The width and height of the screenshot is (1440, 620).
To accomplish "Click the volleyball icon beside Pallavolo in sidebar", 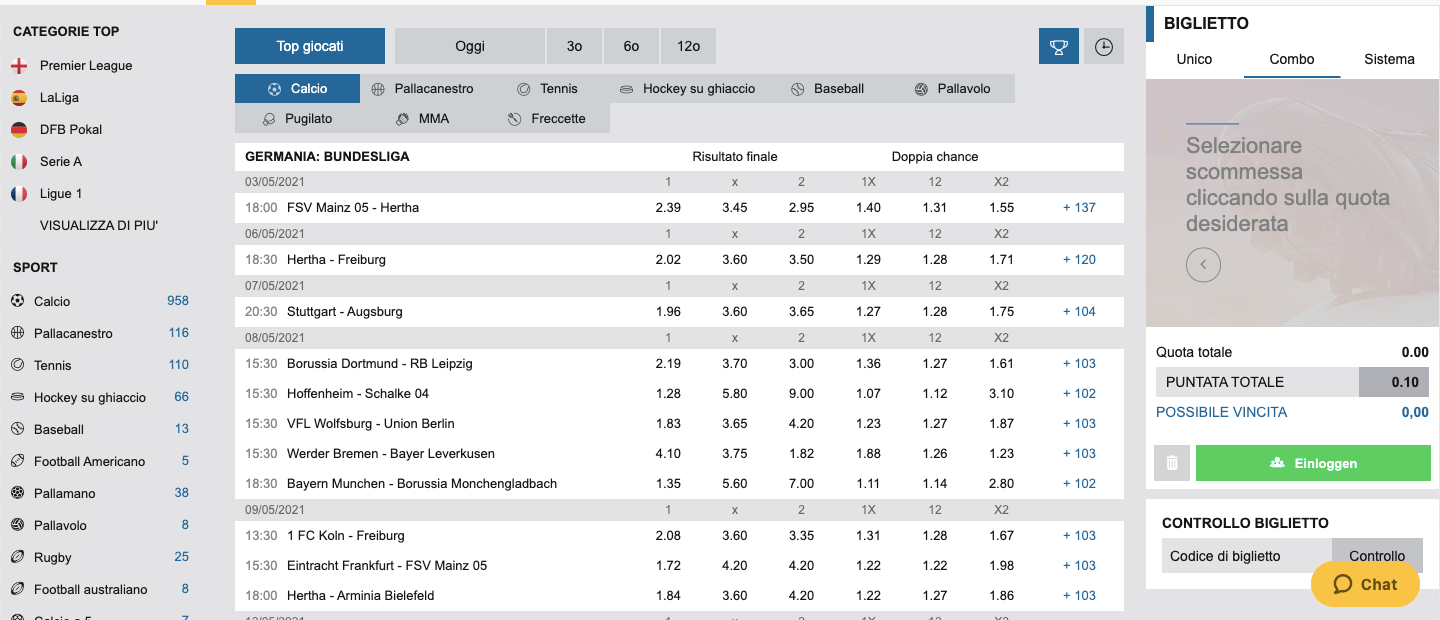I will pyautogui.click(x=17, y=525).
